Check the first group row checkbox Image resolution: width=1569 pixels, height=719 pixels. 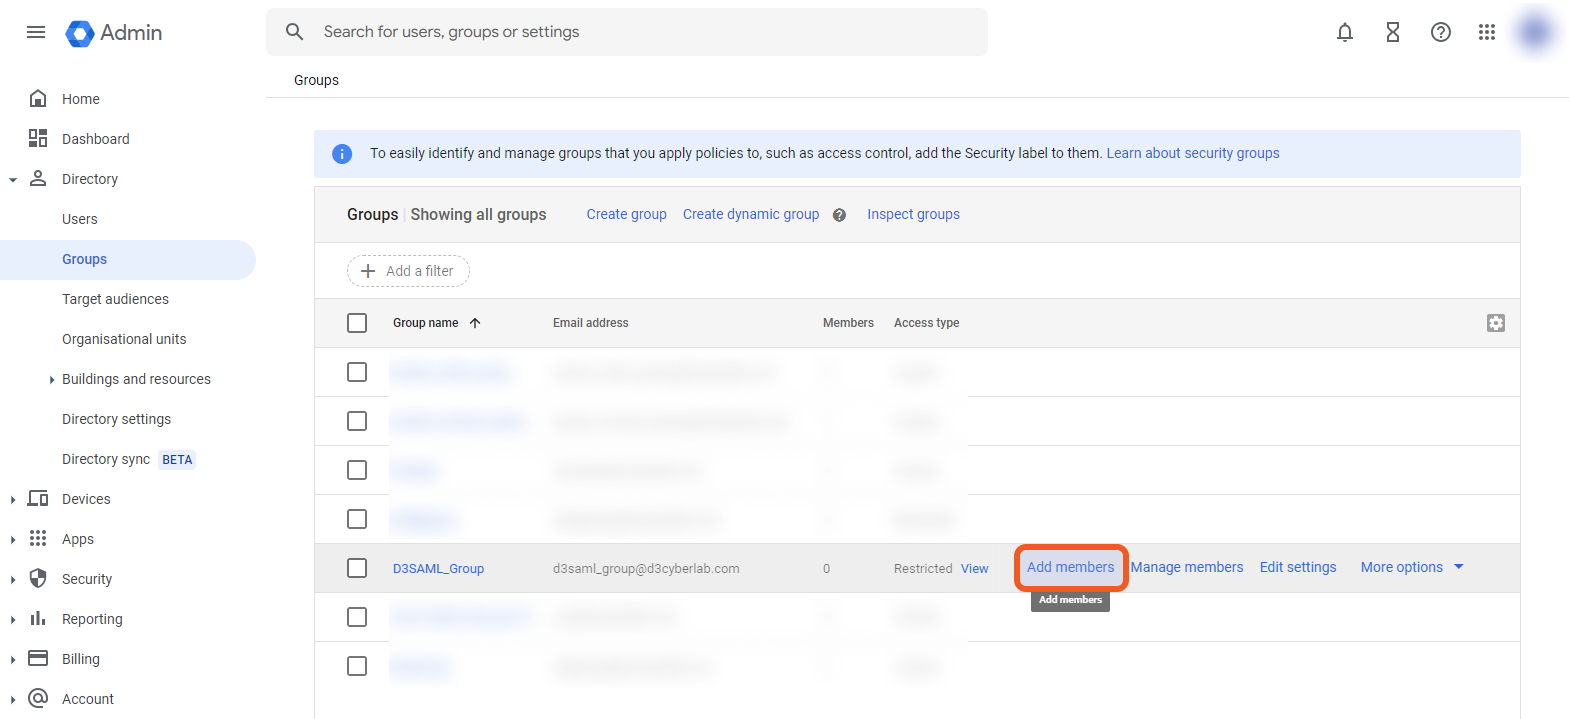click(357, 372)
